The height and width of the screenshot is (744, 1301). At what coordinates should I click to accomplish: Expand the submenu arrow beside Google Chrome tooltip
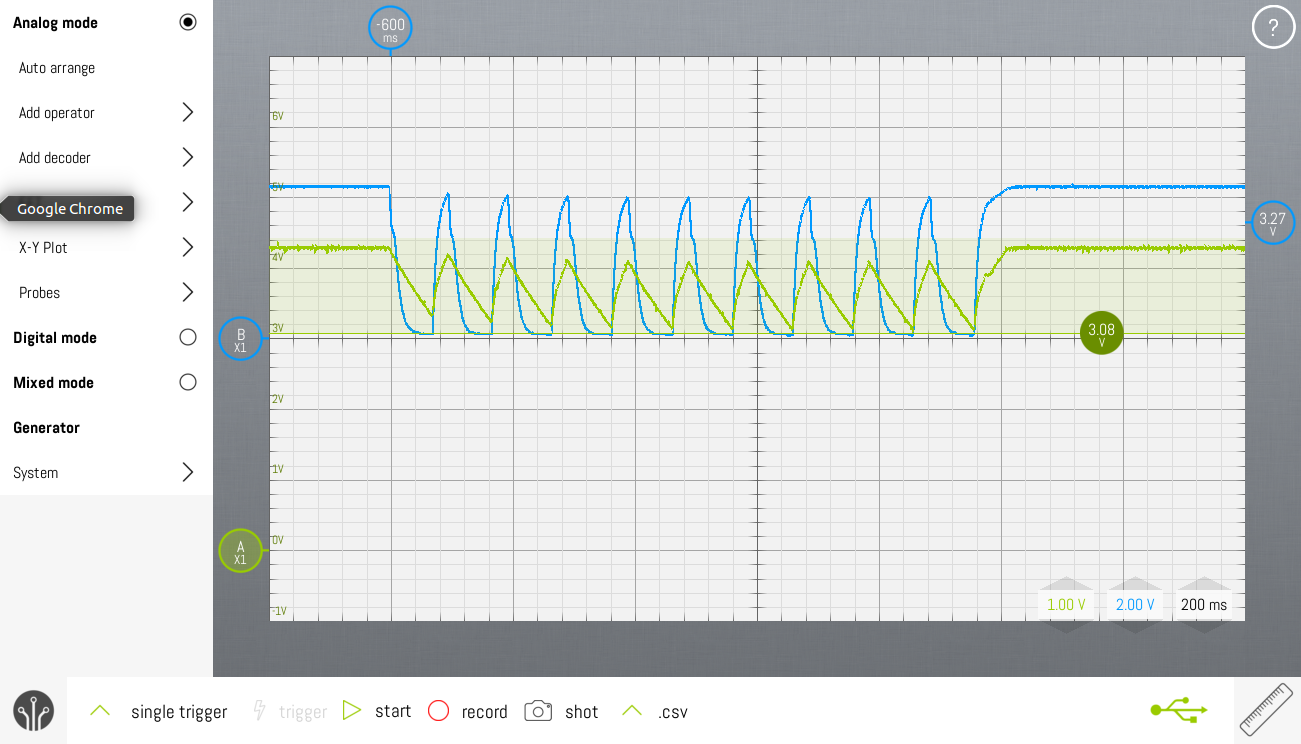[x=187, y=202]
